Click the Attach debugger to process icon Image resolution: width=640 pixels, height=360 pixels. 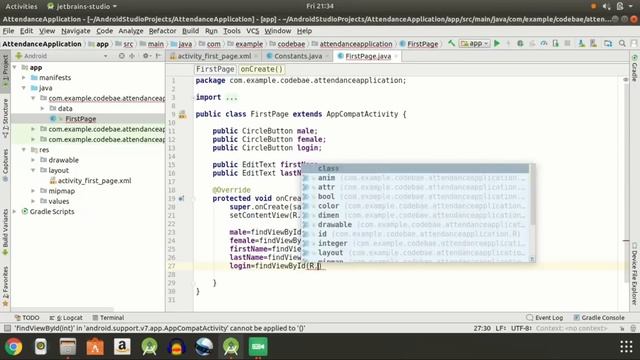556,43
